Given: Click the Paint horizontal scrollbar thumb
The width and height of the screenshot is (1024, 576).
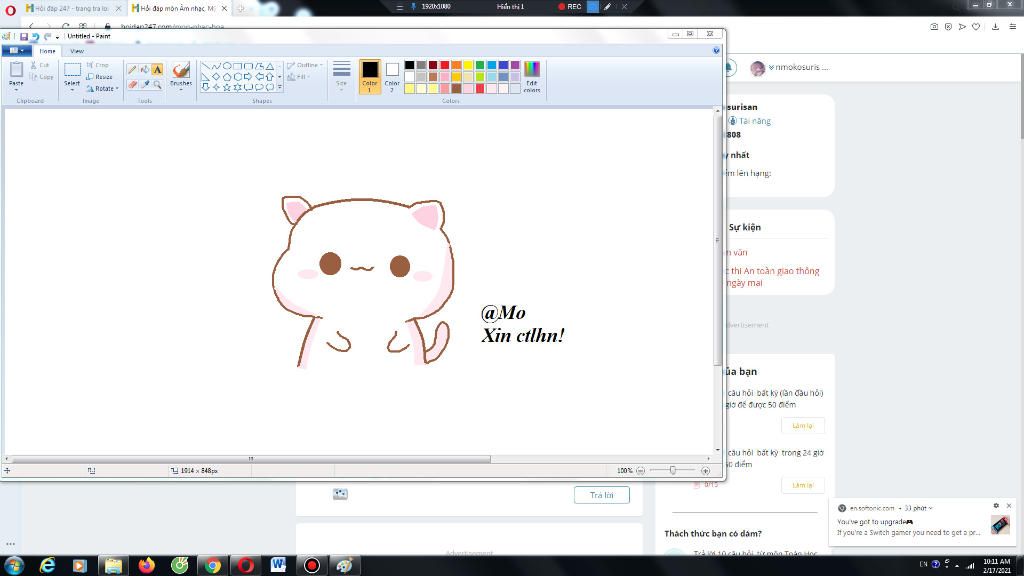Looking at the screenshot, I should 251,459.
